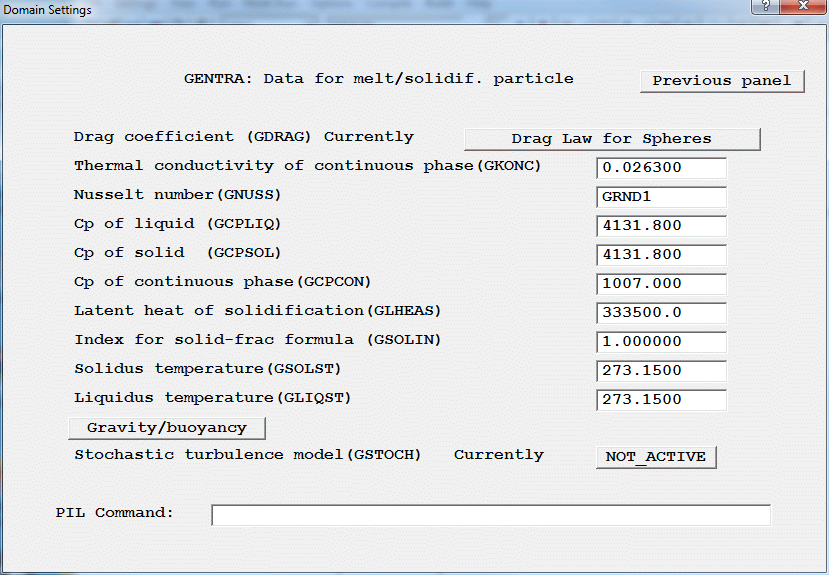
Task: Click inside the PIL Command text box
Action: [490, 515]
